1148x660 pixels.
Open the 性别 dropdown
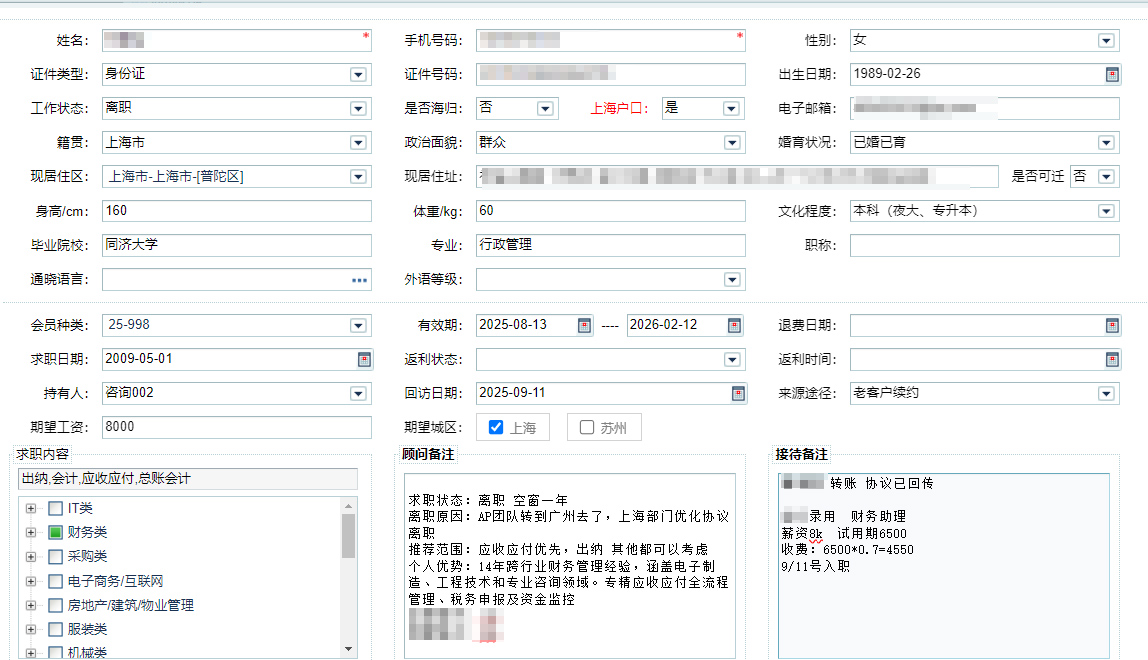click(1106, 41)
